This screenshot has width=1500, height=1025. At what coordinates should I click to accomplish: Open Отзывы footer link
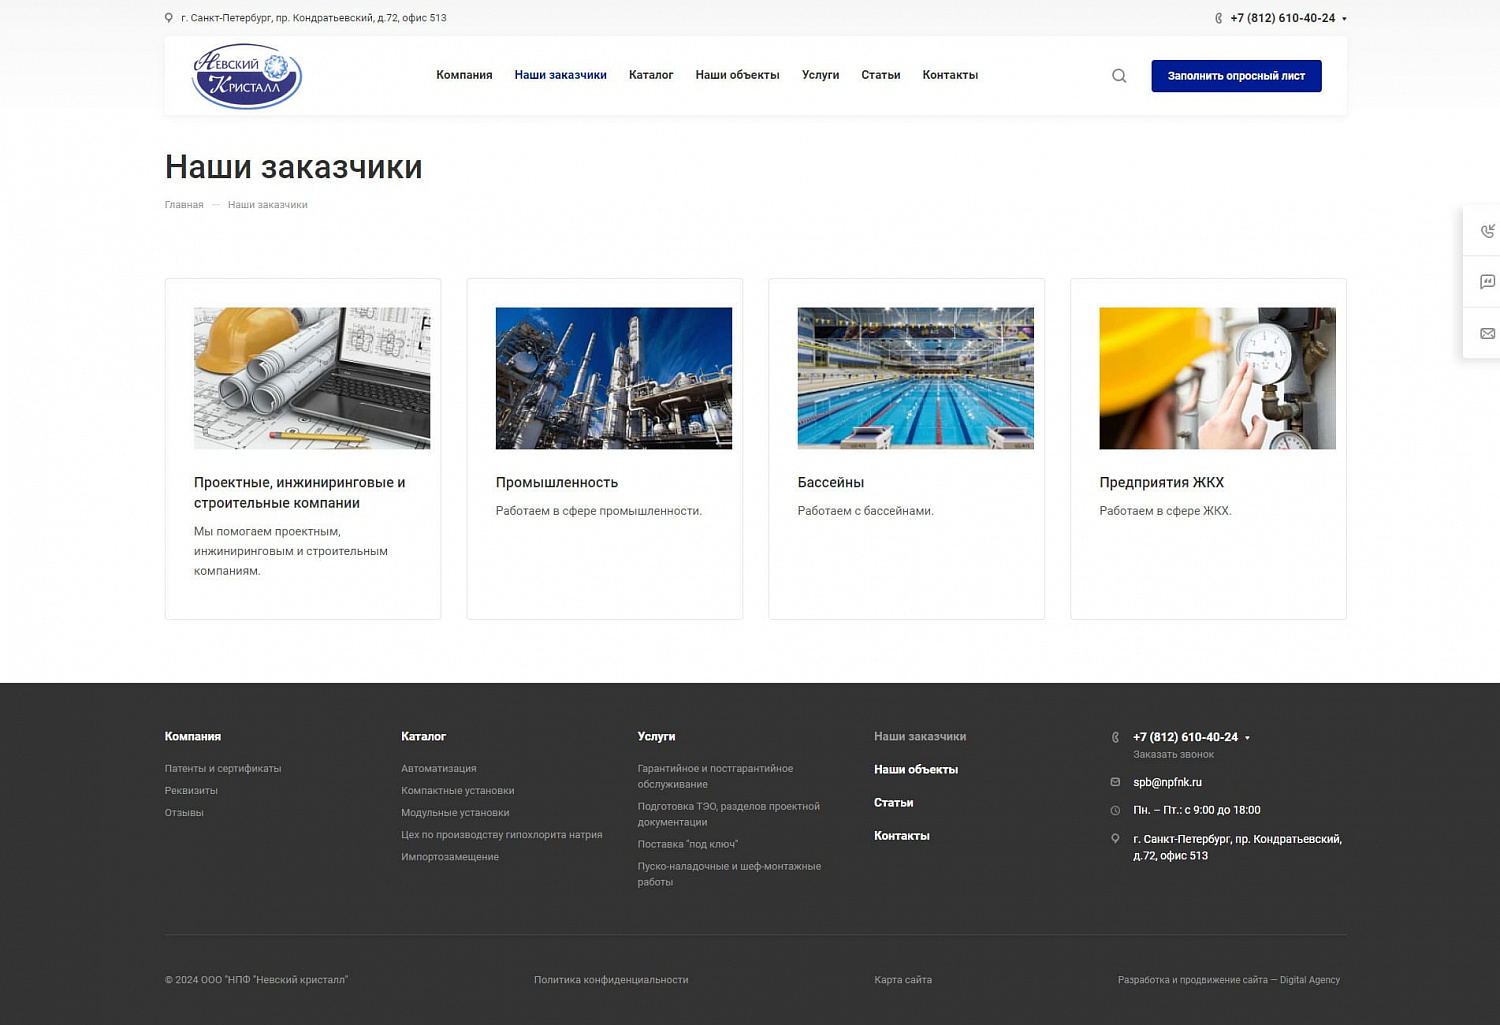184,813
